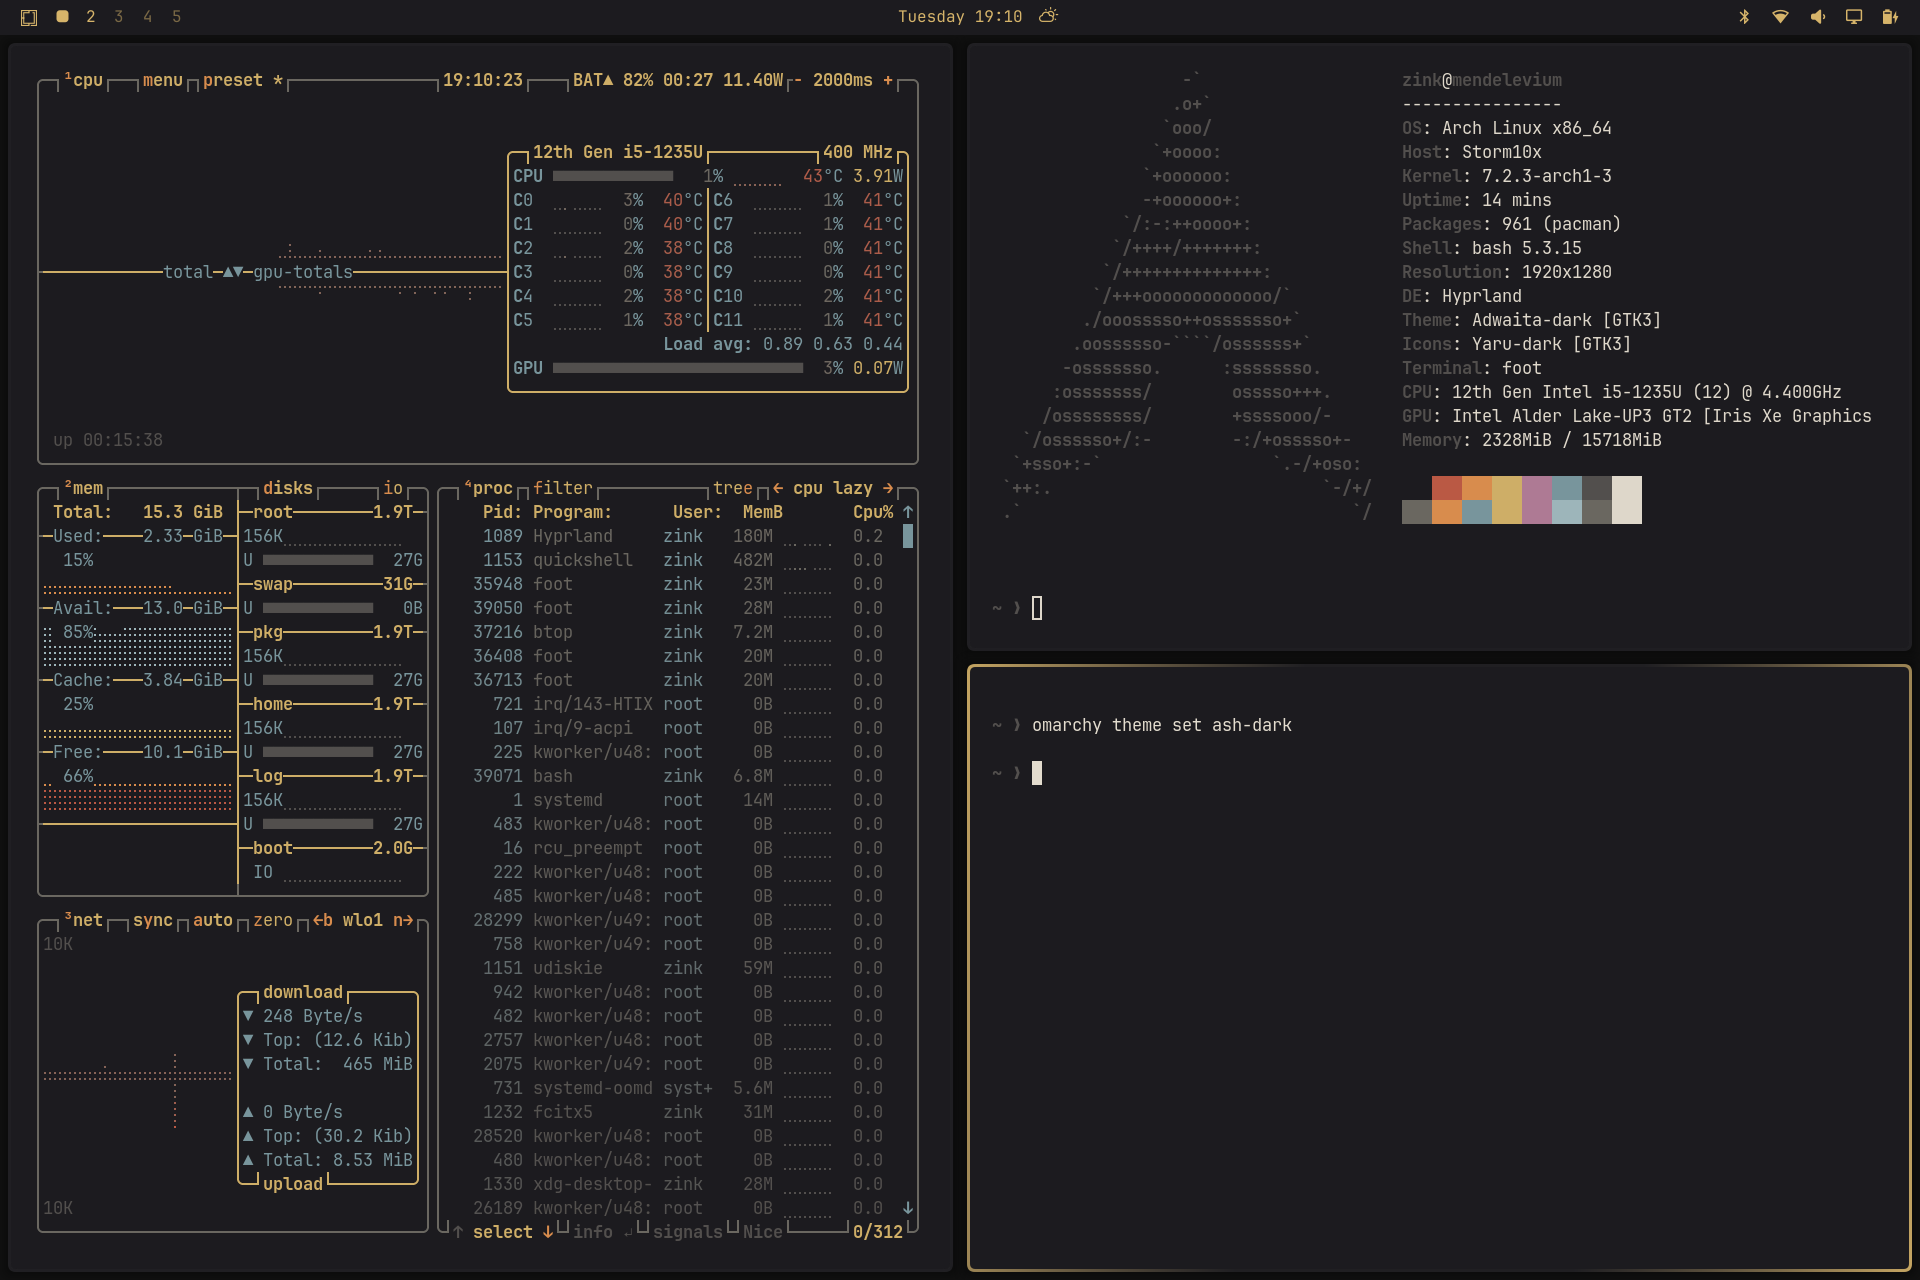The width and height of the screenshot is (1920, 1280).
Task: Click the red swatch in neofetch palette
Action: [1447, 488]
